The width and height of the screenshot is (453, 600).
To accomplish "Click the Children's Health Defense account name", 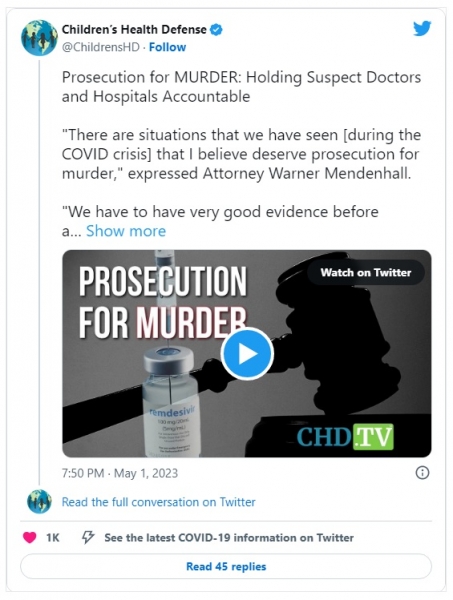I will click(x=134, y=29).
